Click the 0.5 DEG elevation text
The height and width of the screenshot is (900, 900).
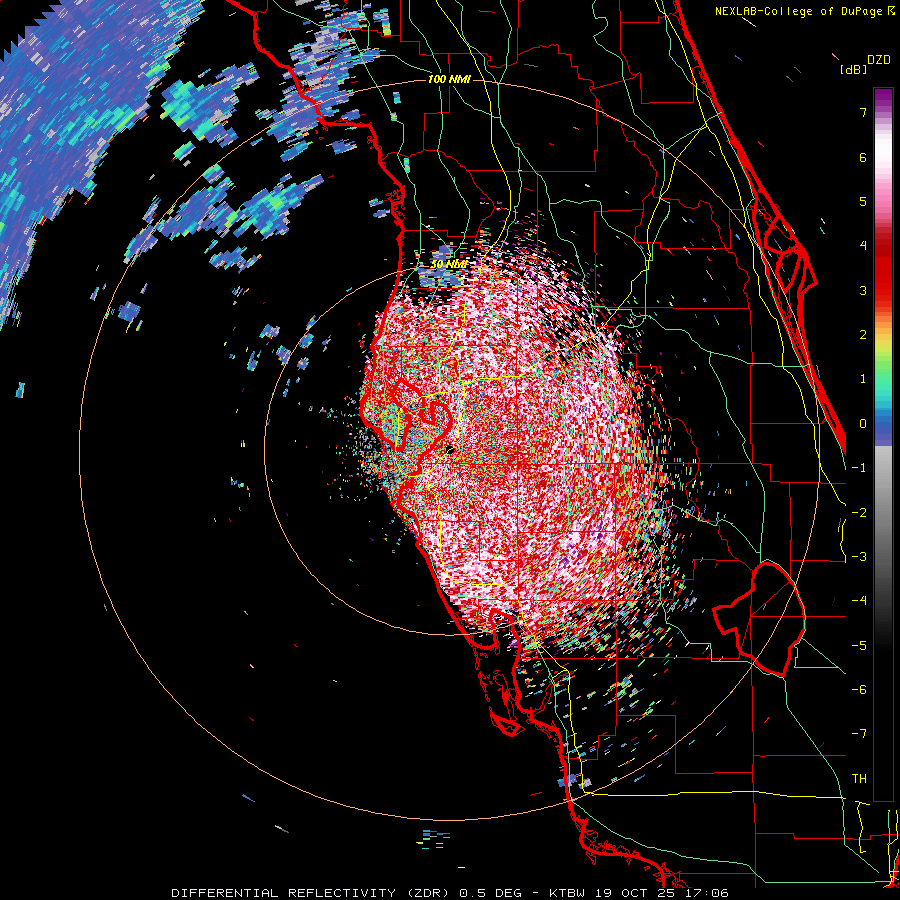tap(491, 893)
